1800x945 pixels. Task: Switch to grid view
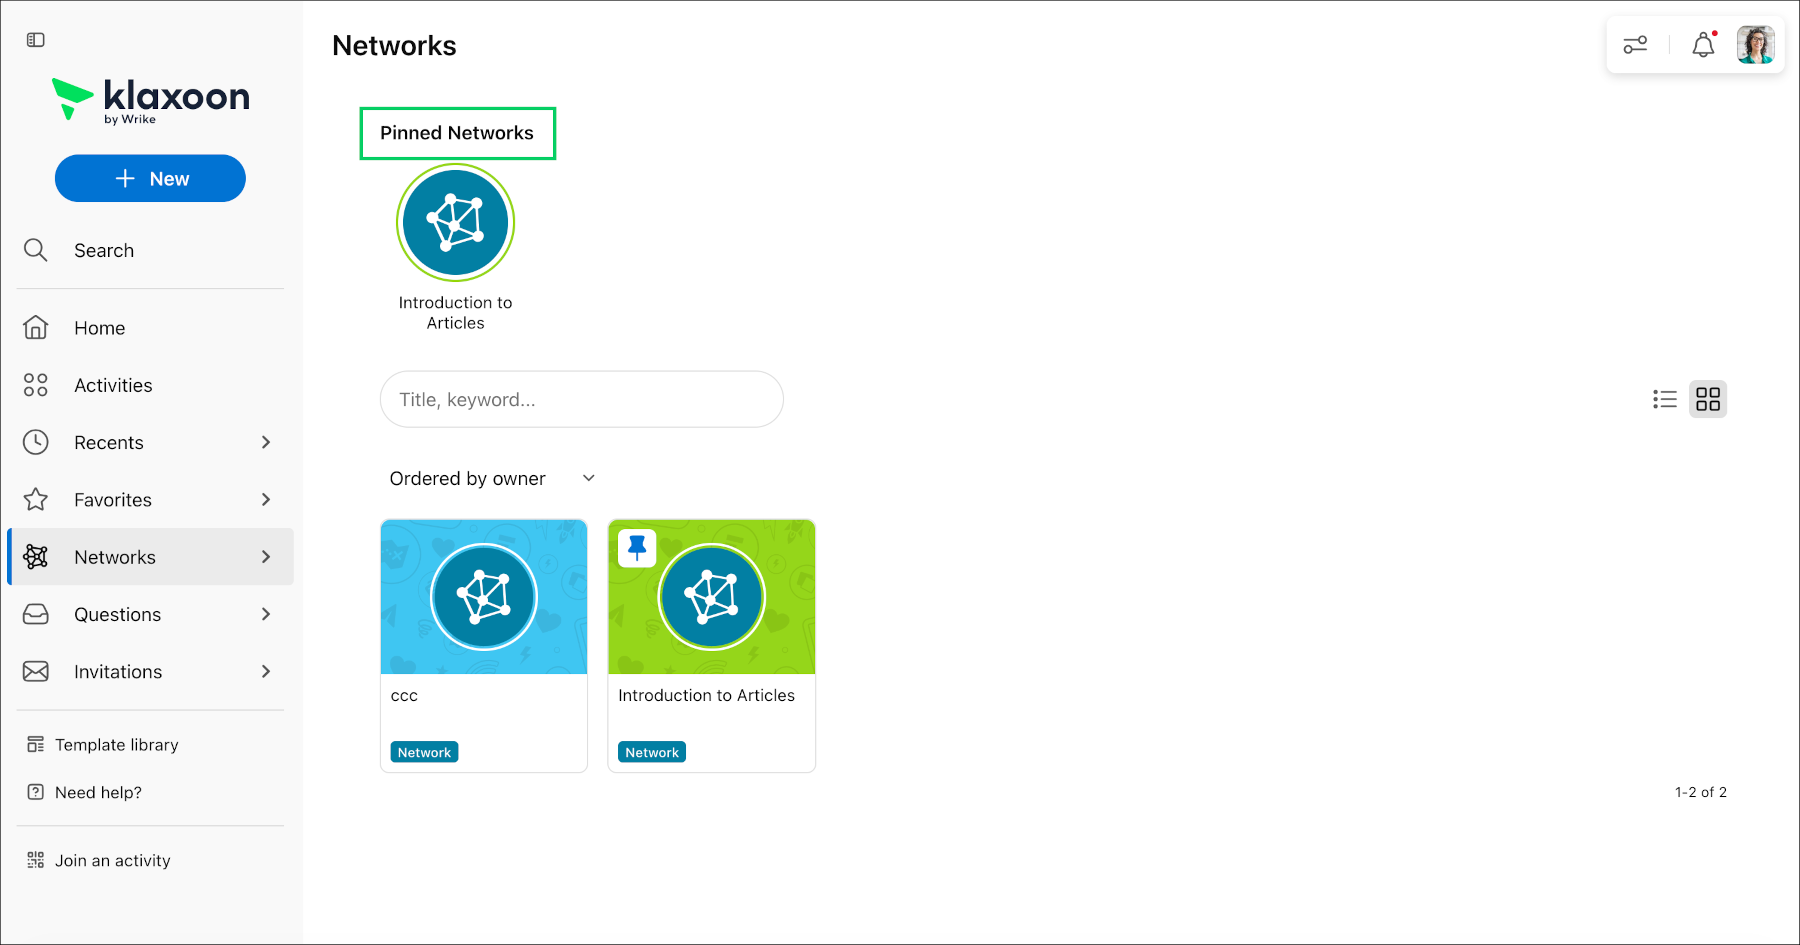point(1708,399)
